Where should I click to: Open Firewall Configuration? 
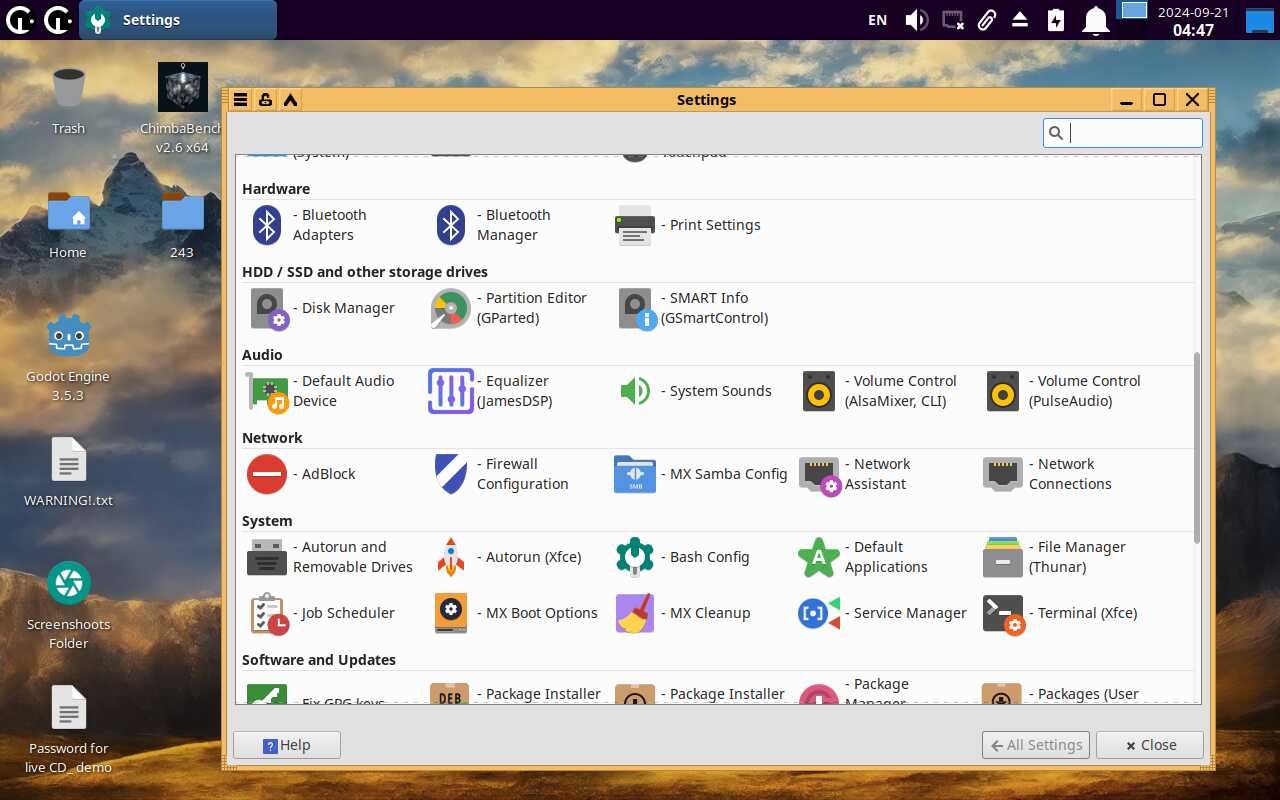coord(451,474)
